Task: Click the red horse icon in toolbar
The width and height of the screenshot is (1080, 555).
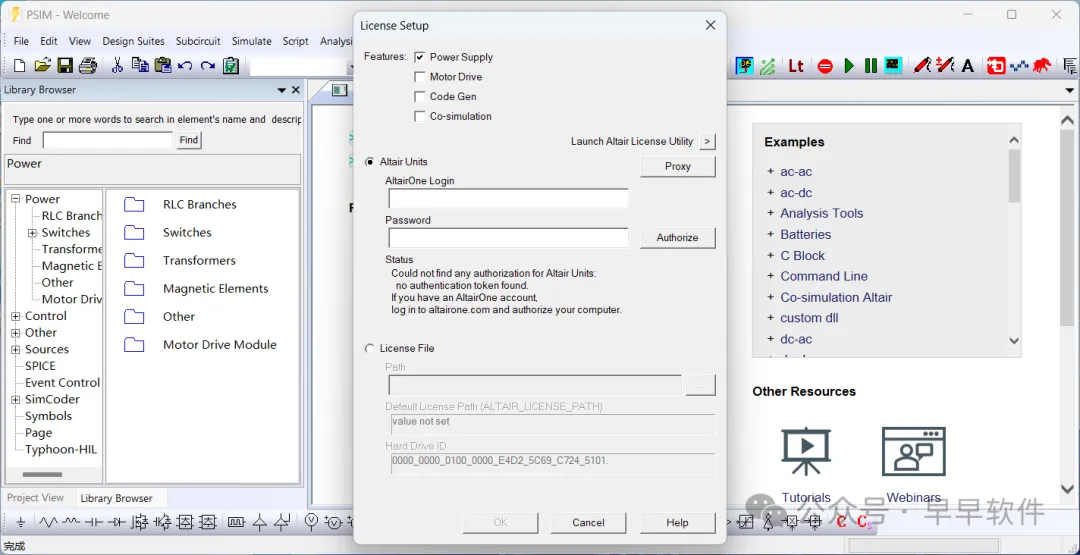Action: pyautogui.click(x=1043, y=65)
